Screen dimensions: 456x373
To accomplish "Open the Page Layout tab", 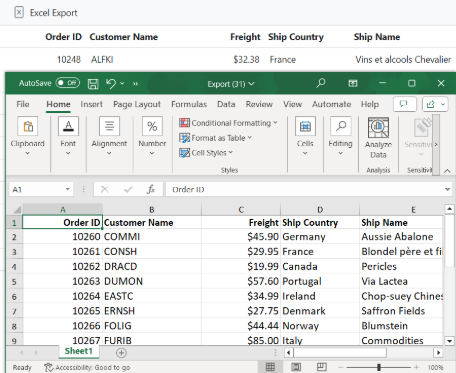I will (x=137, y=104).
